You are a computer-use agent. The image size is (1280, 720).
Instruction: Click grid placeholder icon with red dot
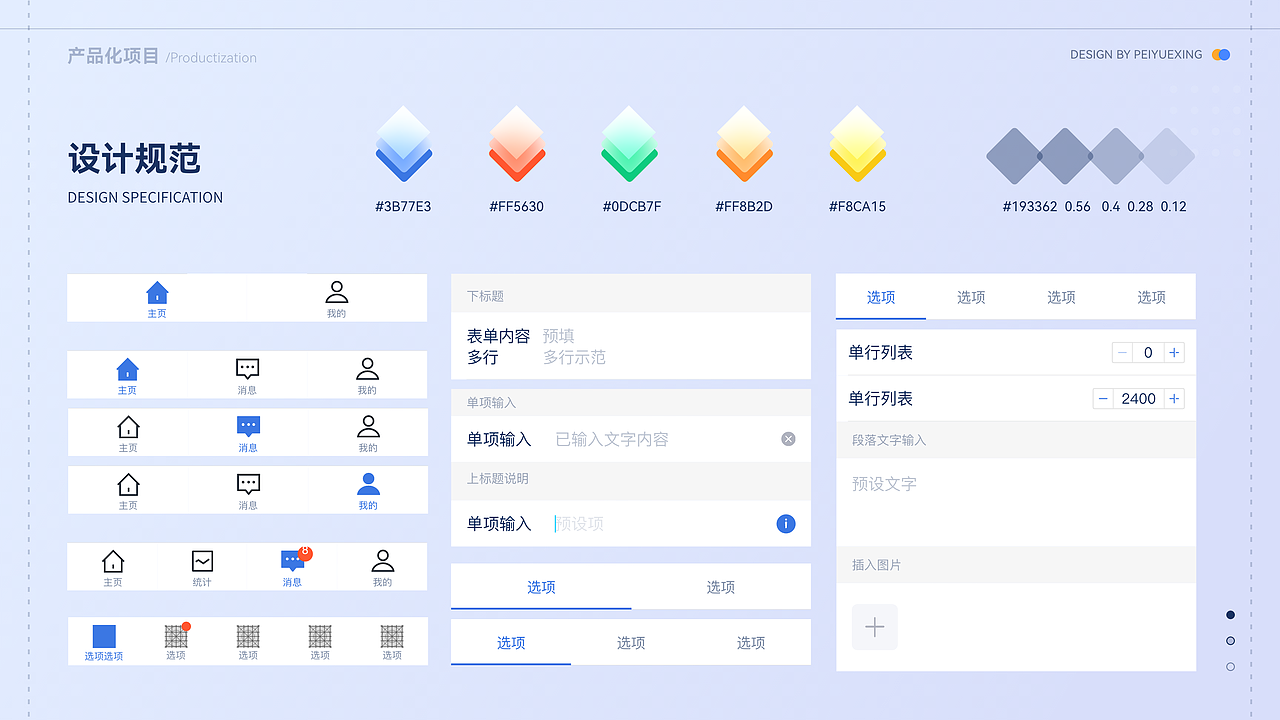tap(176, 636)
